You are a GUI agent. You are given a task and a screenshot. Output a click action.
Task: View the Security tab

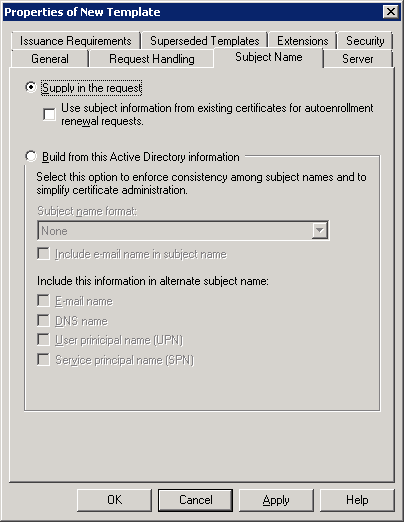[365, 41]
